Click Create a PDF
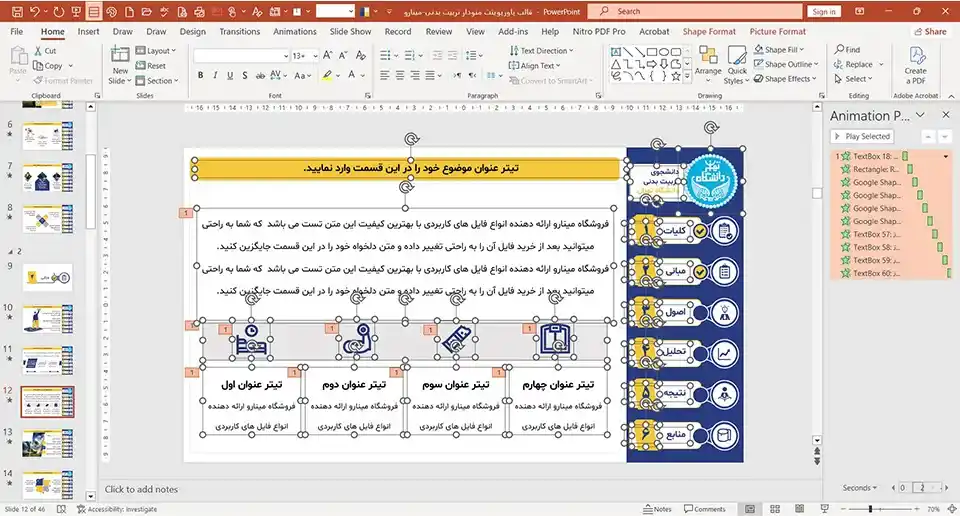 click(x=915, y=65)
